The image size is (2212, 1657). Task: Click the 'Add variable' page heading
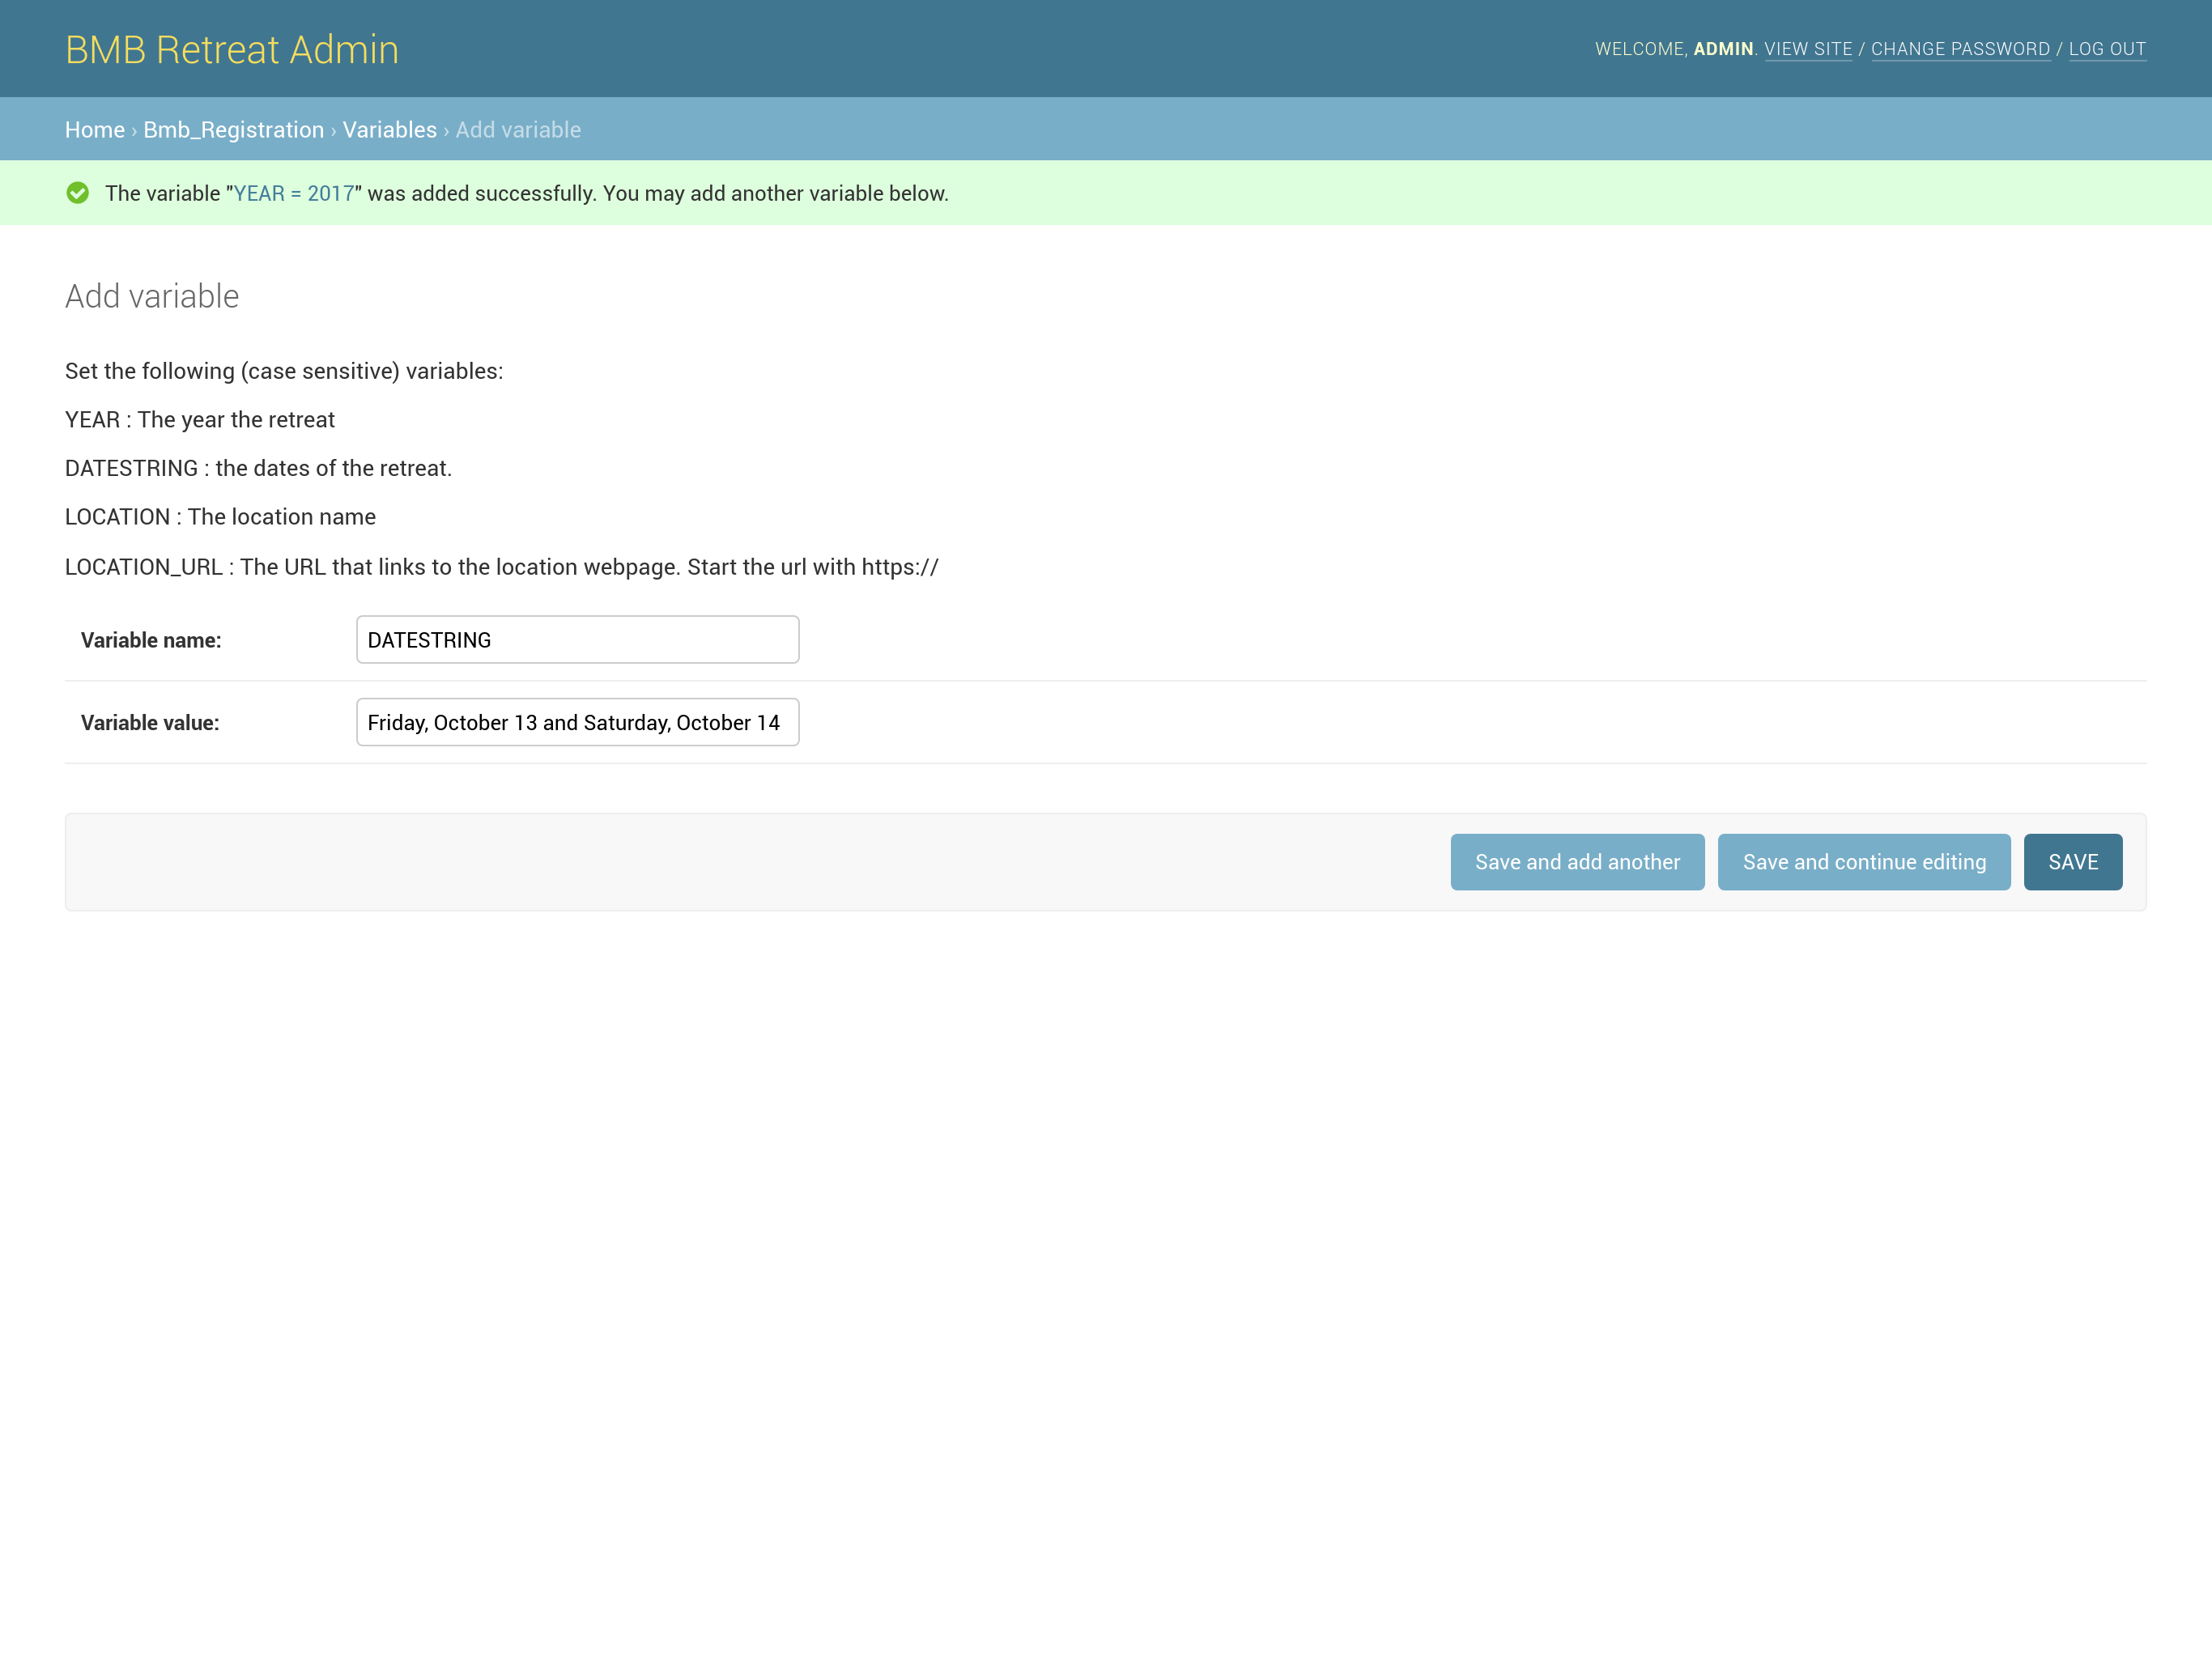tap(152, 296)
